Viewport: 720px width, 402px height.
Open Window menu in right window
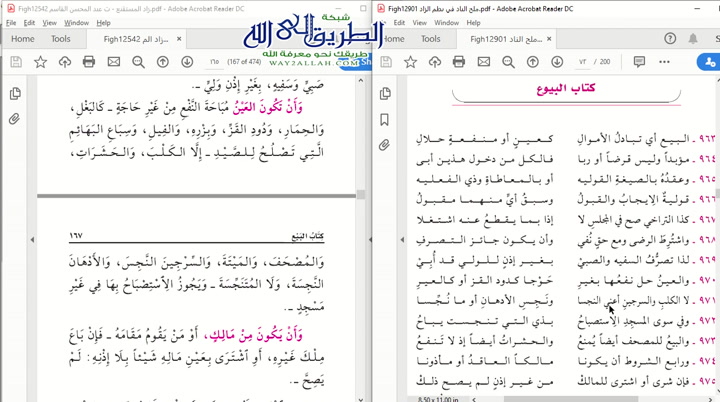tap(446, 23)
